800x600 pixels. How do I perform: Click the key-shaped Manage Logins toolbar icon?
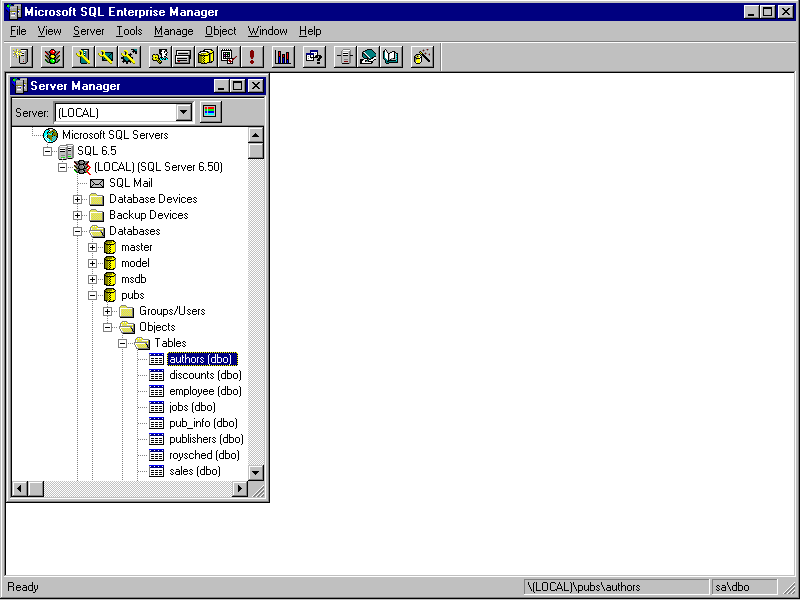83,57
